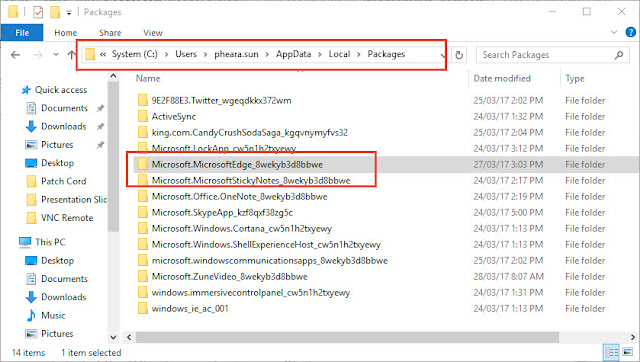The height and width of the screenshot is (362, 640).
Task: Select king.com.CandyCrushSodaSaga folder
Action: click(249, 133)
